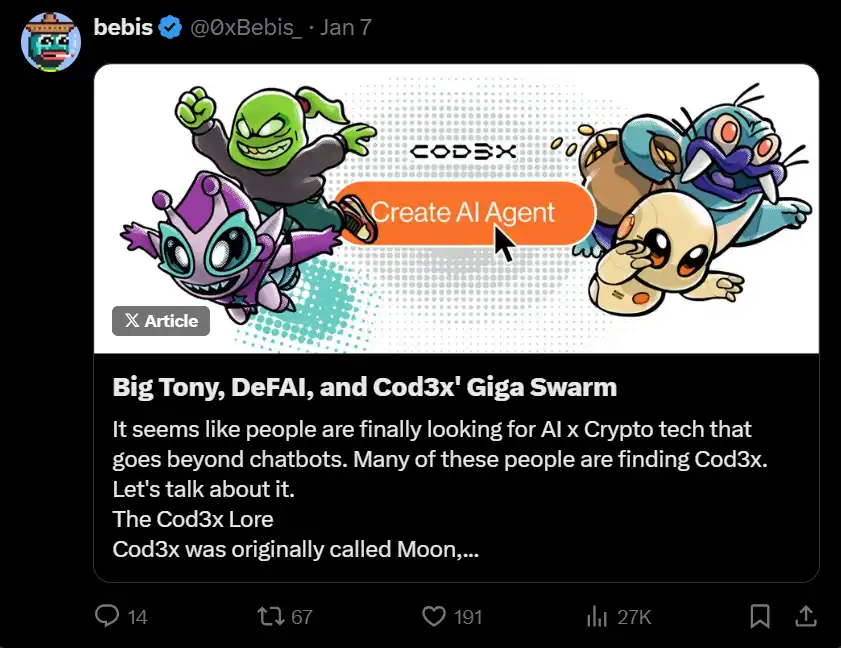Click the X Article badge
The height and width of the screenshot is (648, 841).
coord(161,321)
